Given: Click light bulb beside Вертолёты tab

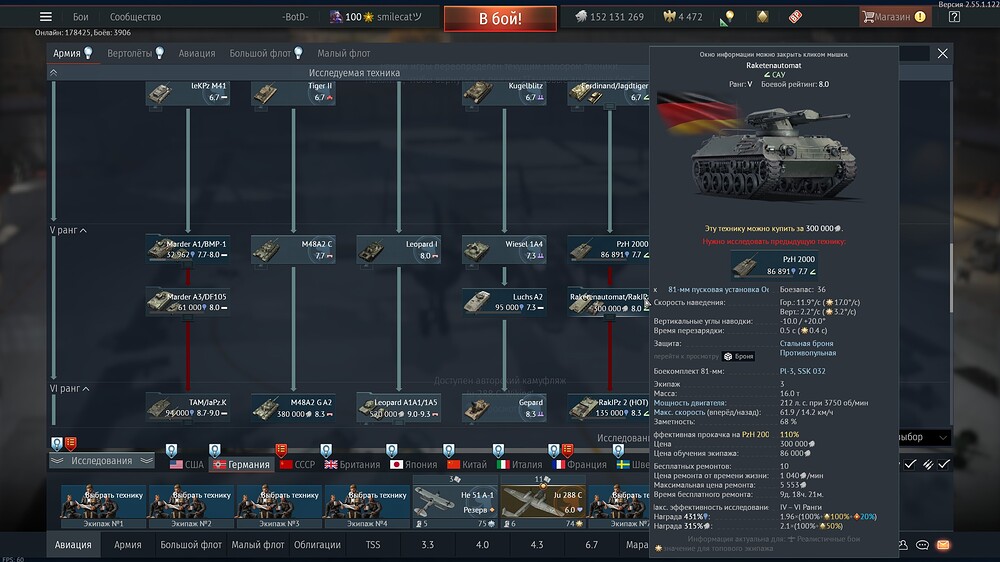Looking at the screenshot, I should [x=159, y=53].
